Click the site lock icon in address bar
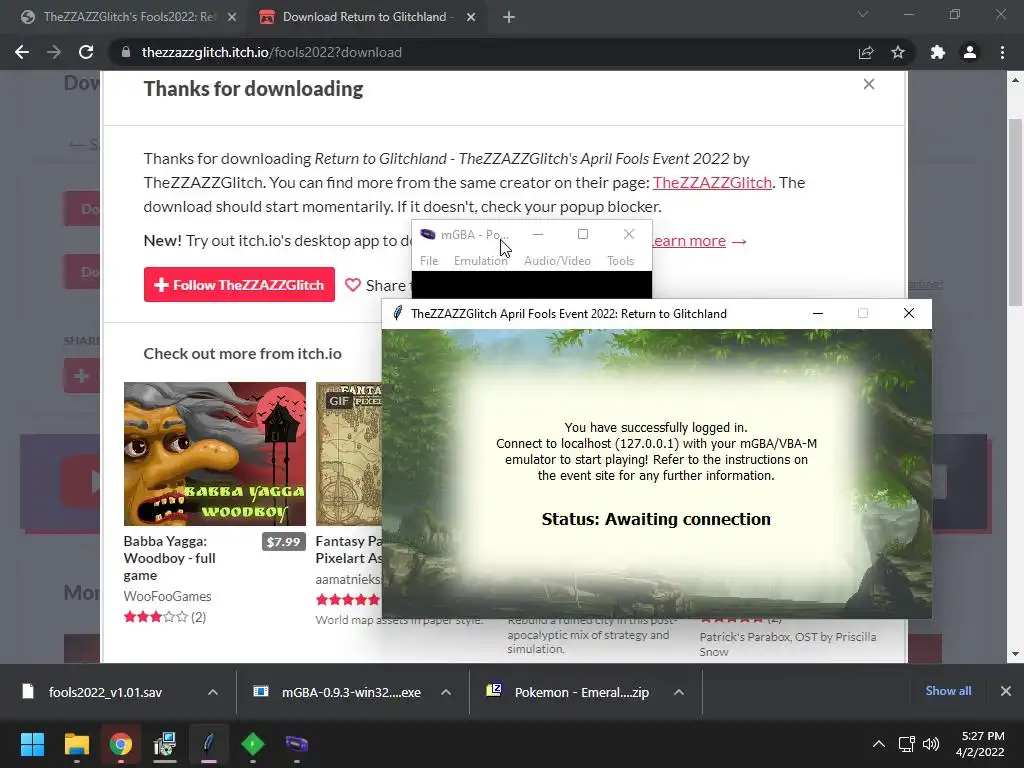The width and height of the screenshot is (1024, 768). [125, 52]
